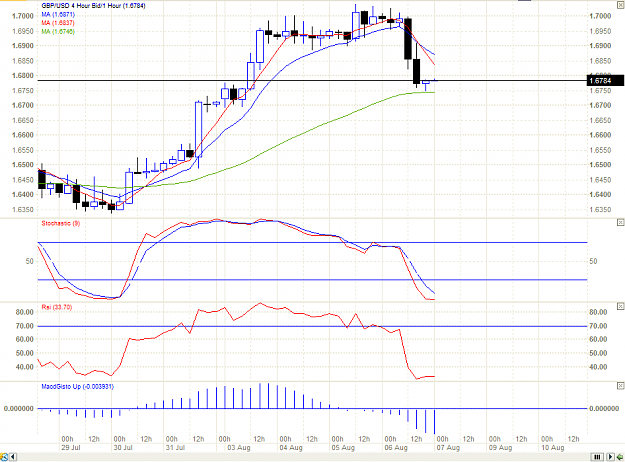Select the blue MA (1.6871) legend label
The height and width of the screenshot is (462, 625).
point(58,15)
